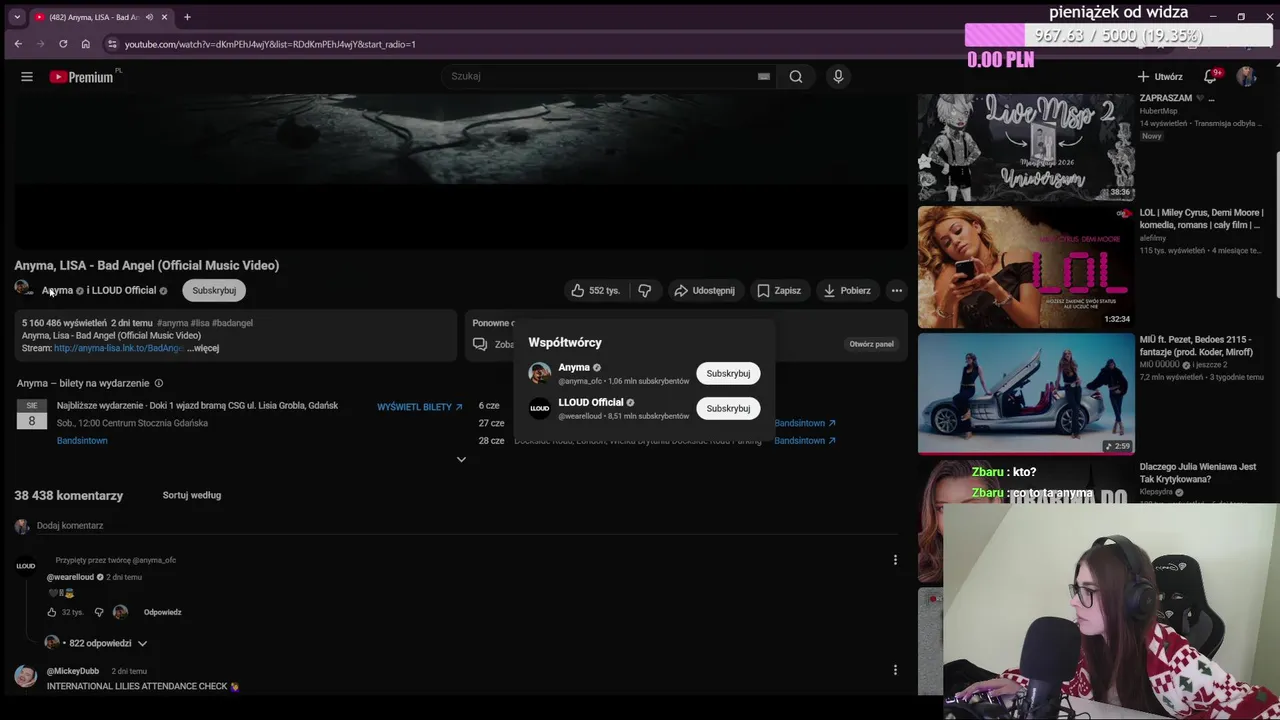
Task: Share the video via Udostępnij
Action: tap(704, 290)
